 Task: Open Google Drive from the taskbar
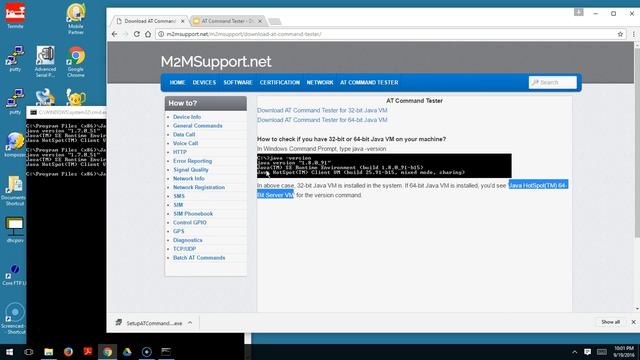tap(127, 352)
